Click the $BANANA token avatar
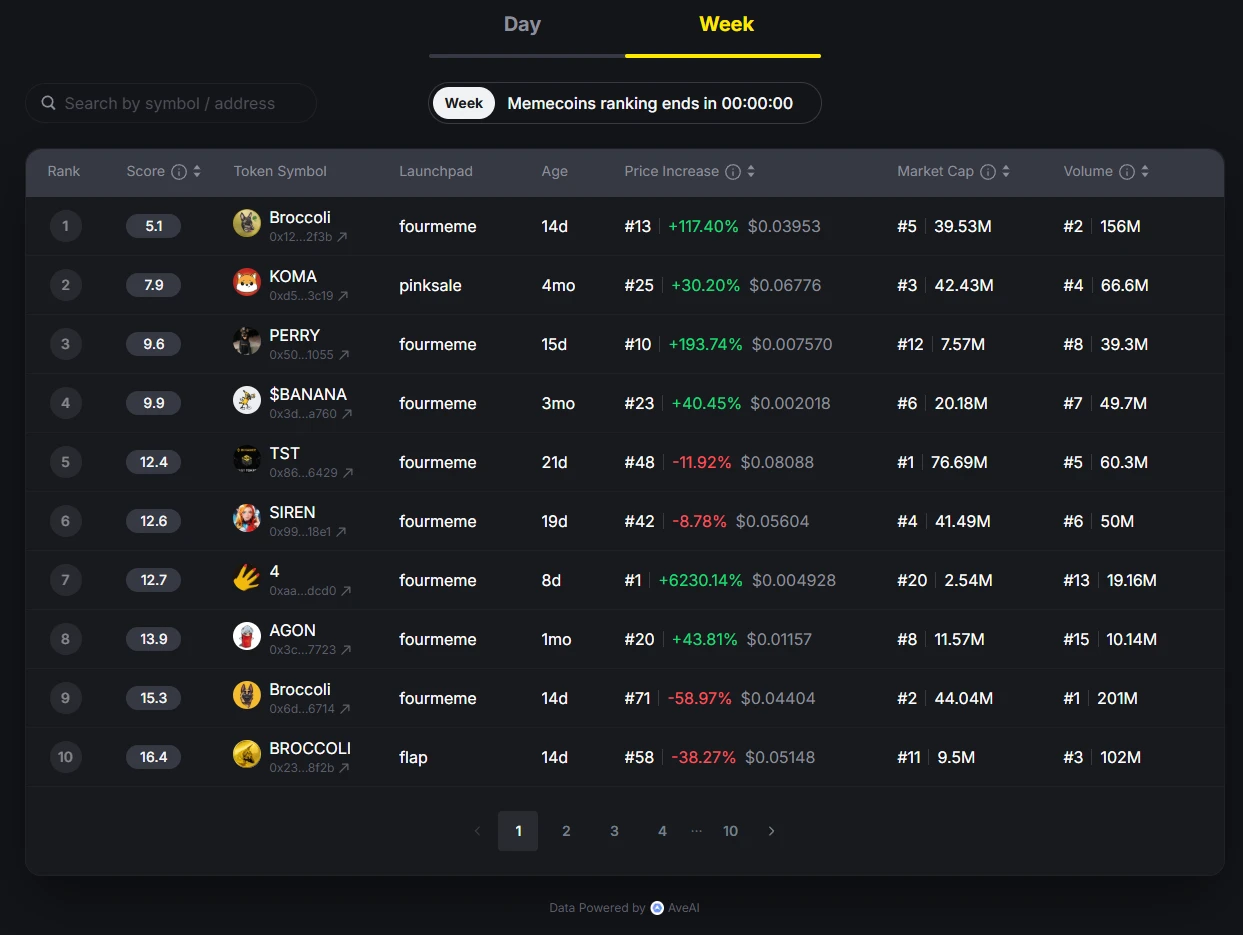 click(x=247, y=401)
